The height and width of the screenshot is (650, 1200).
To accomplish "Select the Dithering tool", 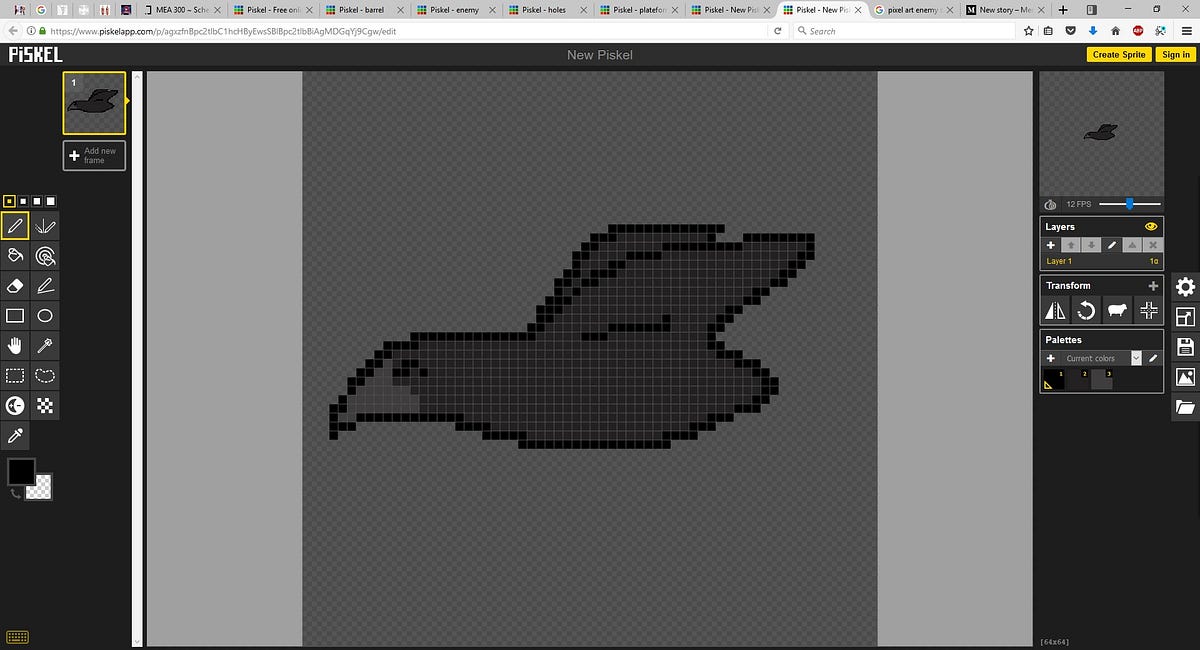I will pos(45,405).
